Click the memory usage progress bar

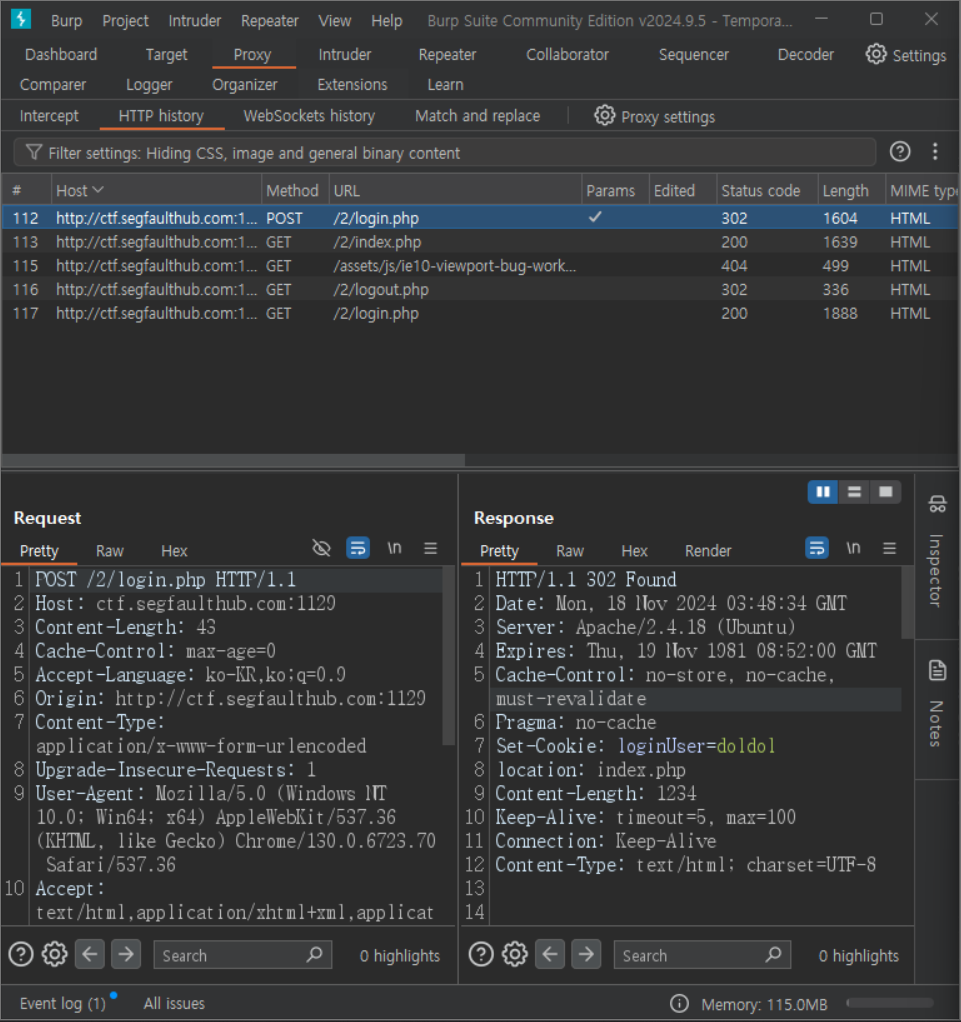click(x=889, y=1003)
